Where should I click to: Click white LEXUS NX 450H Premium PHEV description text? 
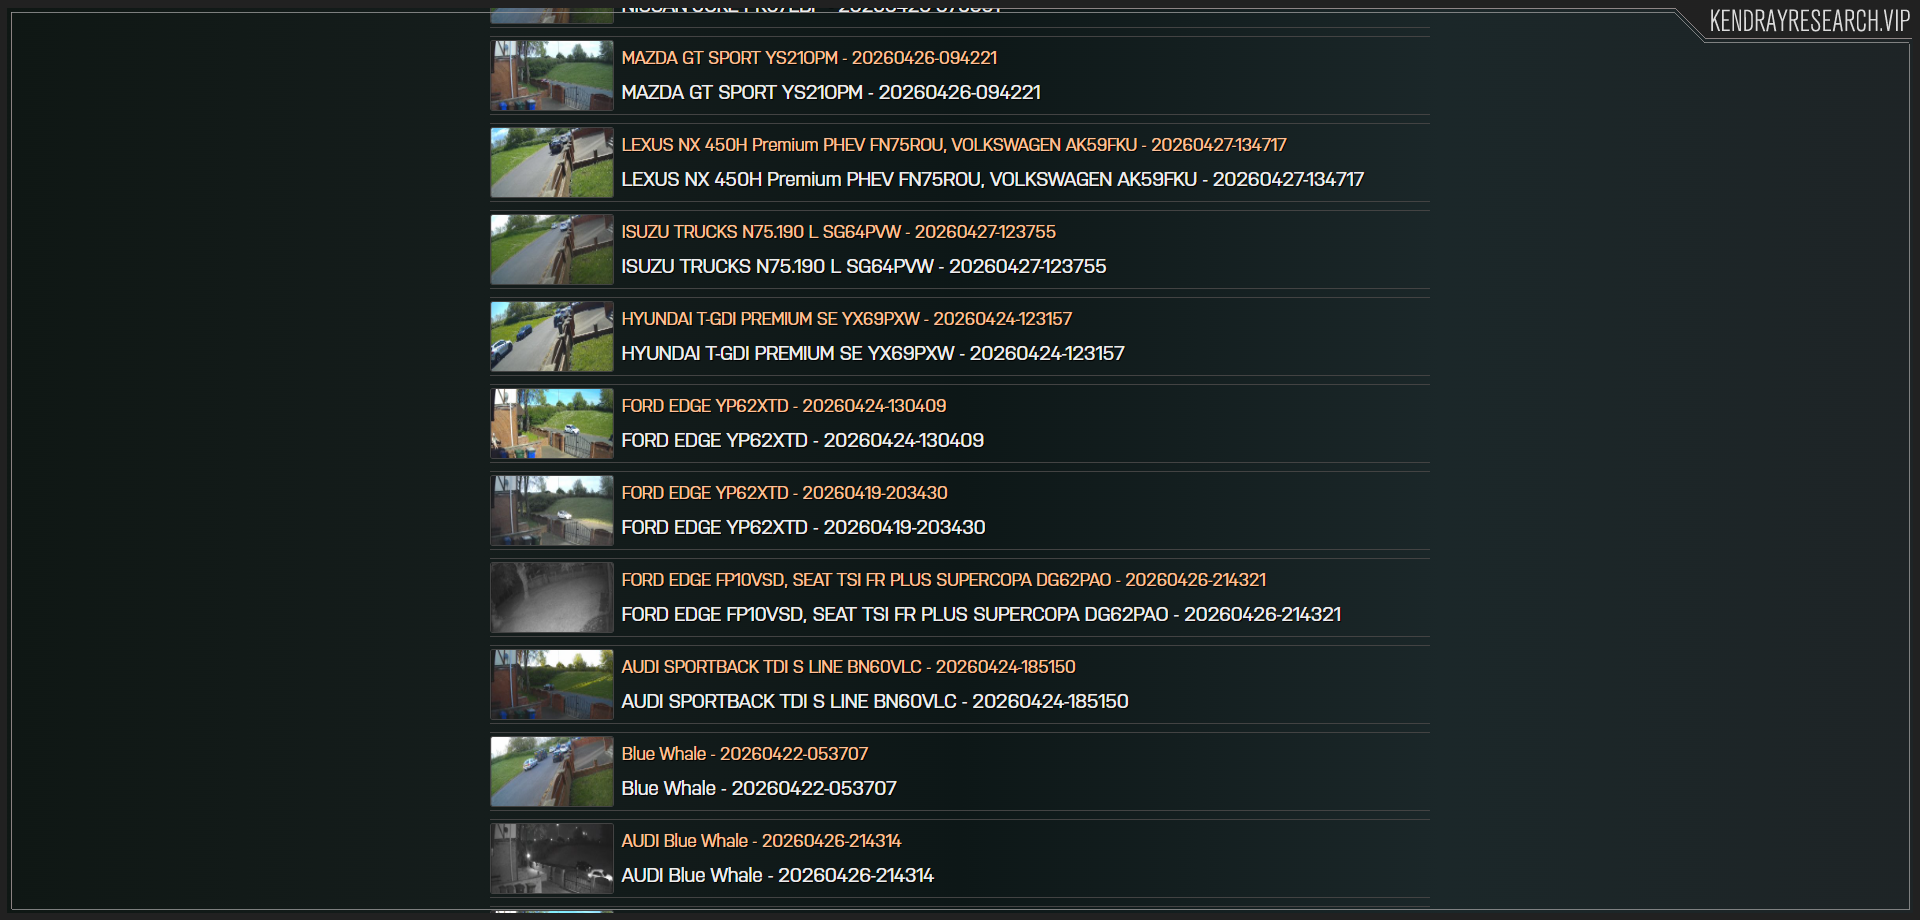tap(992, 179)
